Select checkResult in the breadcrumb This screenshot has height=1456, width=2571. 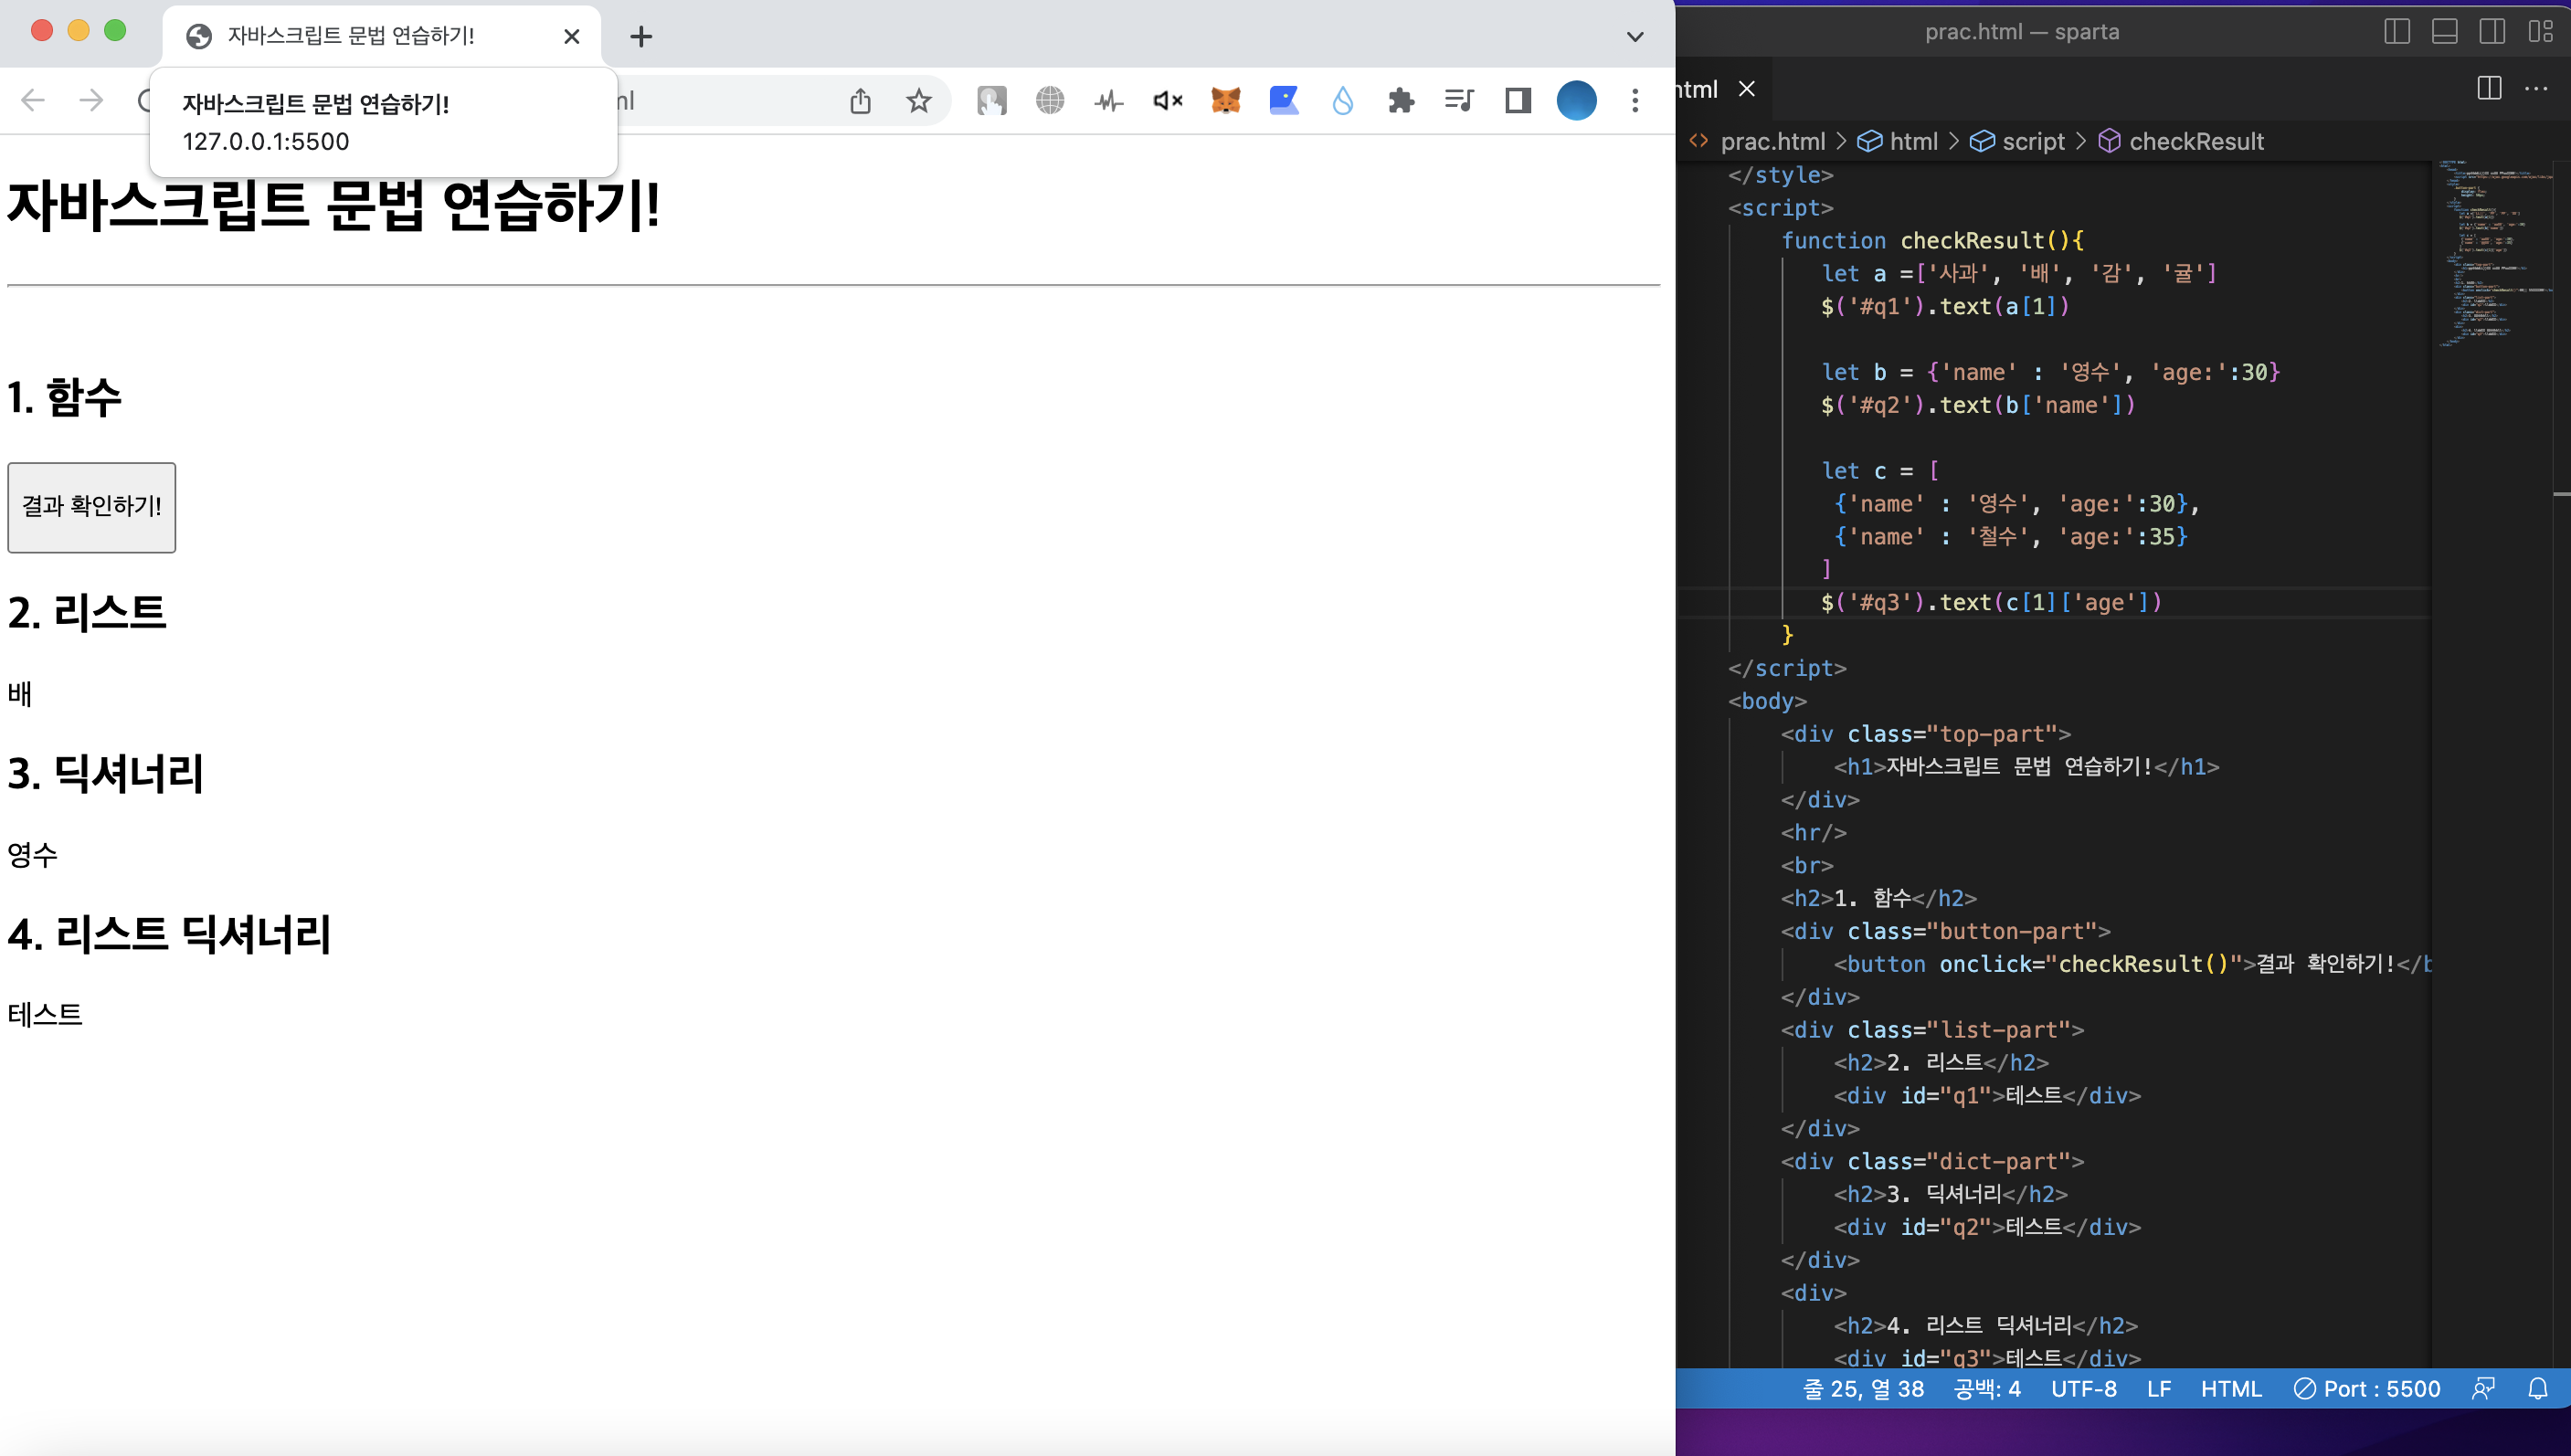click(x=2196, y=142)
